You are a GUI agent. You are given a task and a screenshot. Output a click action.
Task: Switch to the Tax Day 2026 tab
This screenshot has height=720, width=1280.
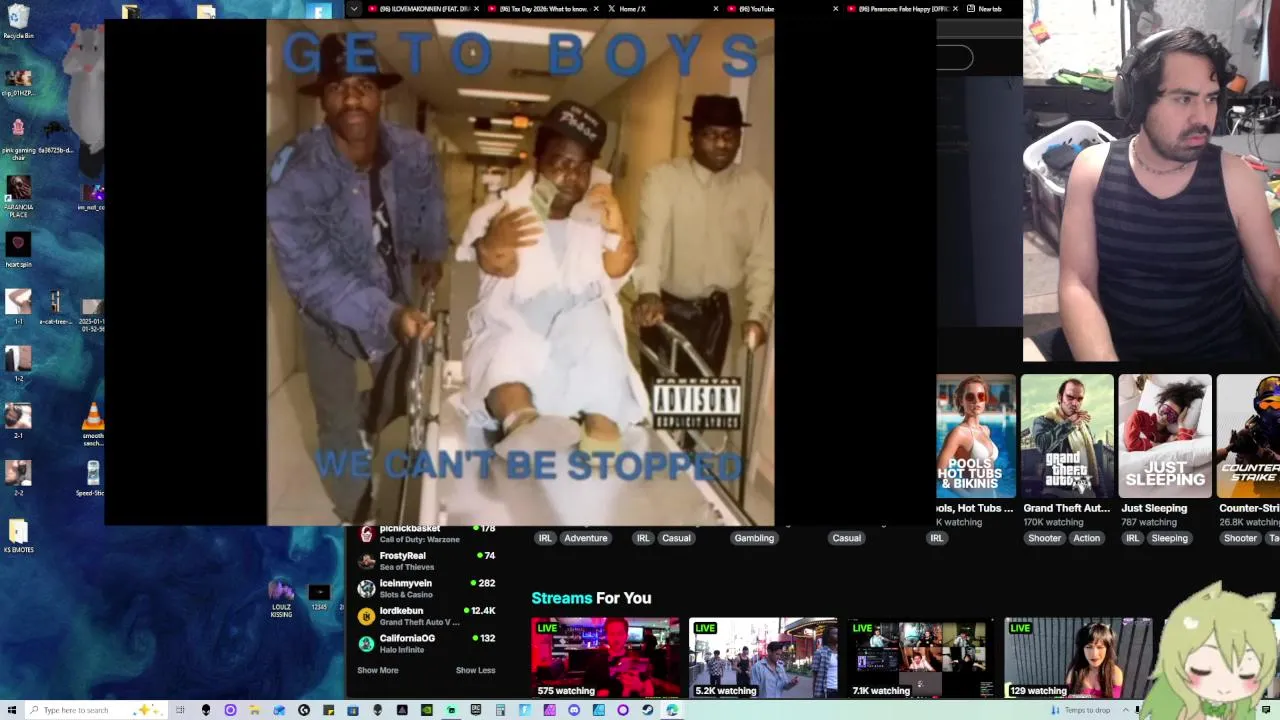pos(542,9)
